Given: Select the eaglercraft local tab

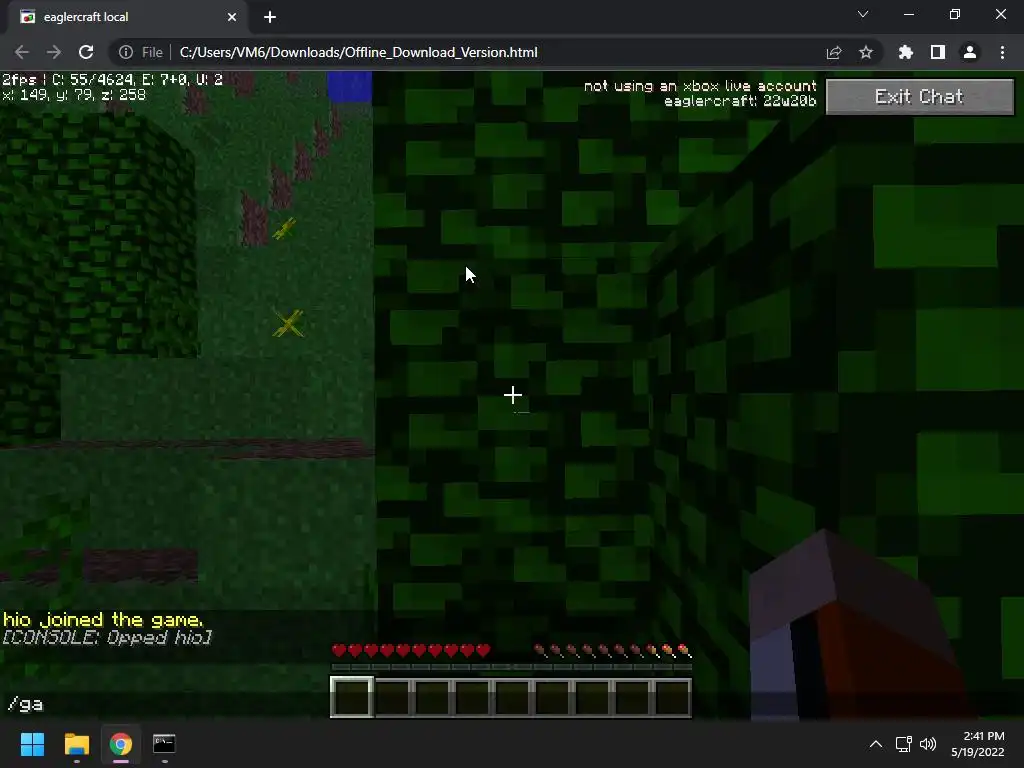Looking at the screenshot, I should [x=127, y=17].
